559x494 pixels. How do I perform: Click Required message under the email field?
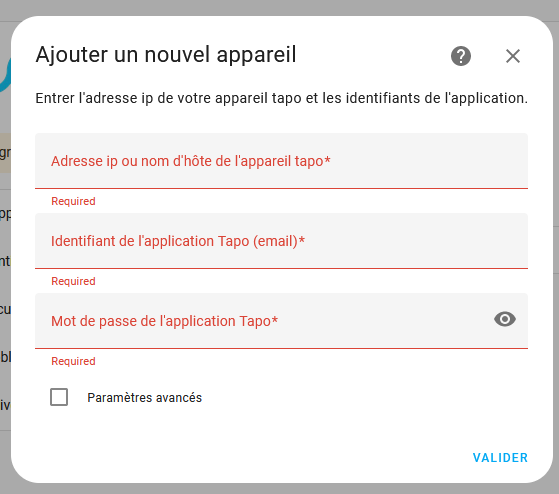(73, 281)
